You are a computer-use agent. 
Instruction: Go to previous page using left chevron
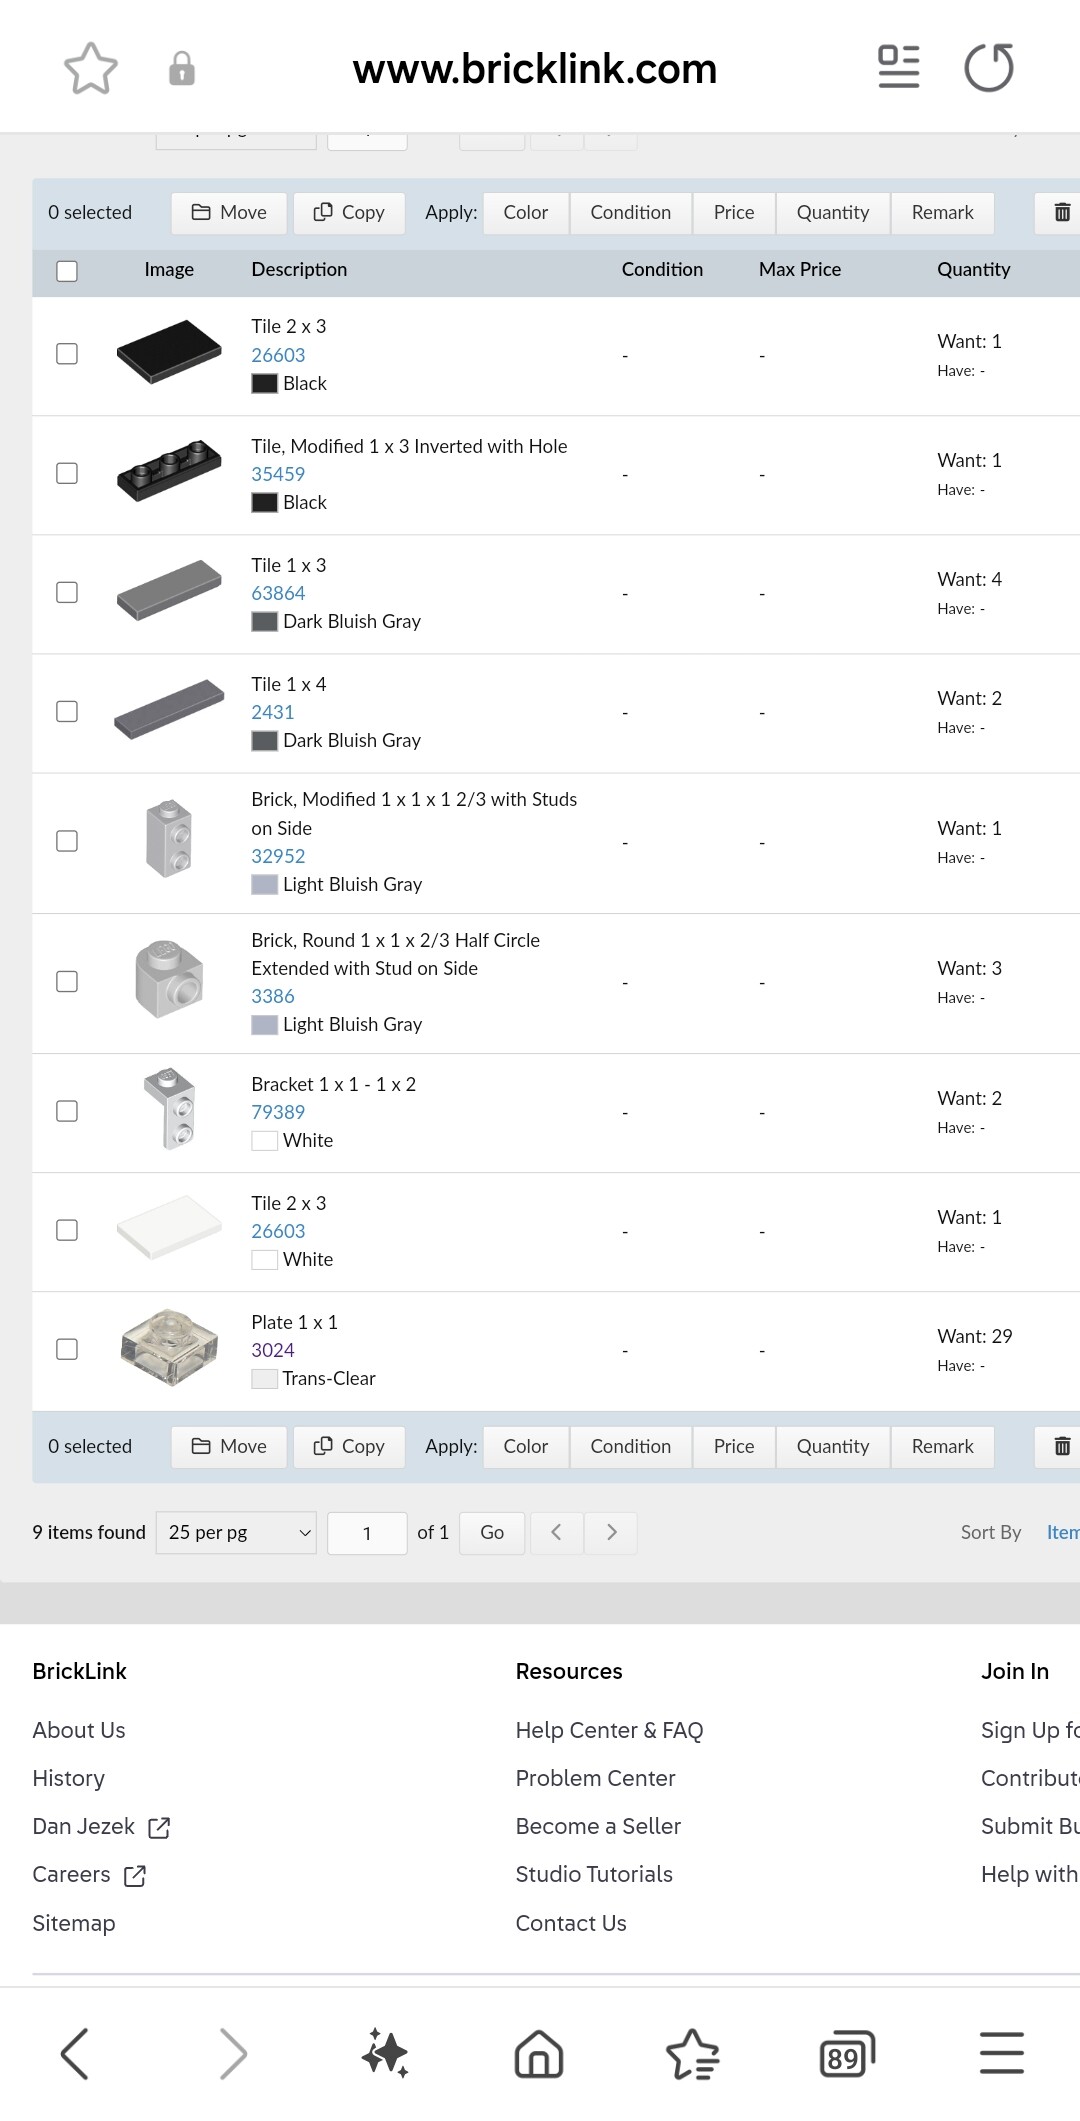[556, 1532]
